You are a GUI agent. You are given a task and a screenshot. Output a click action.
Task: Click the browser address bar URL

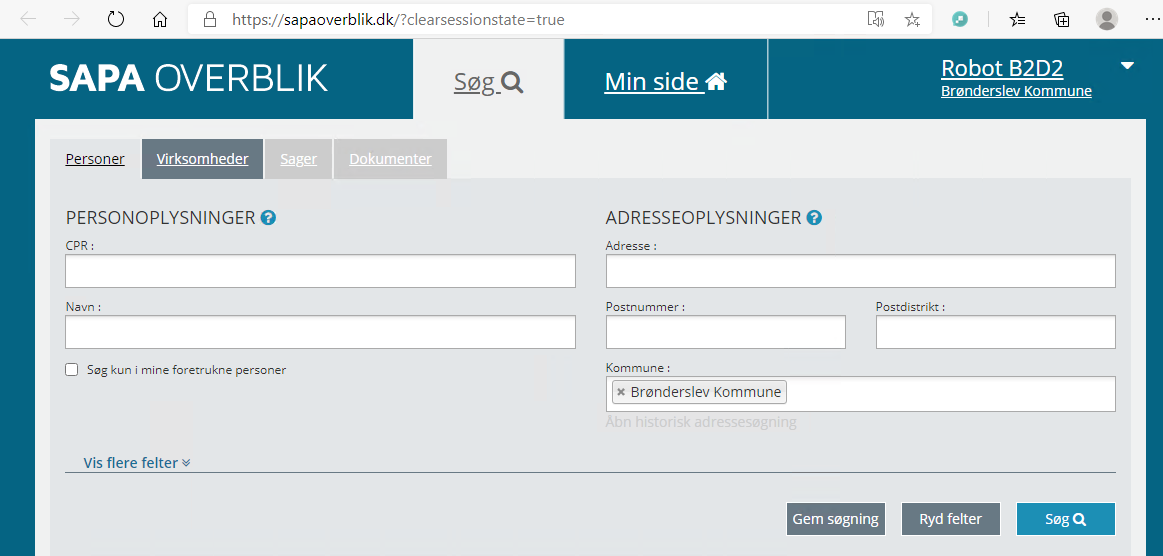[398, 19]
